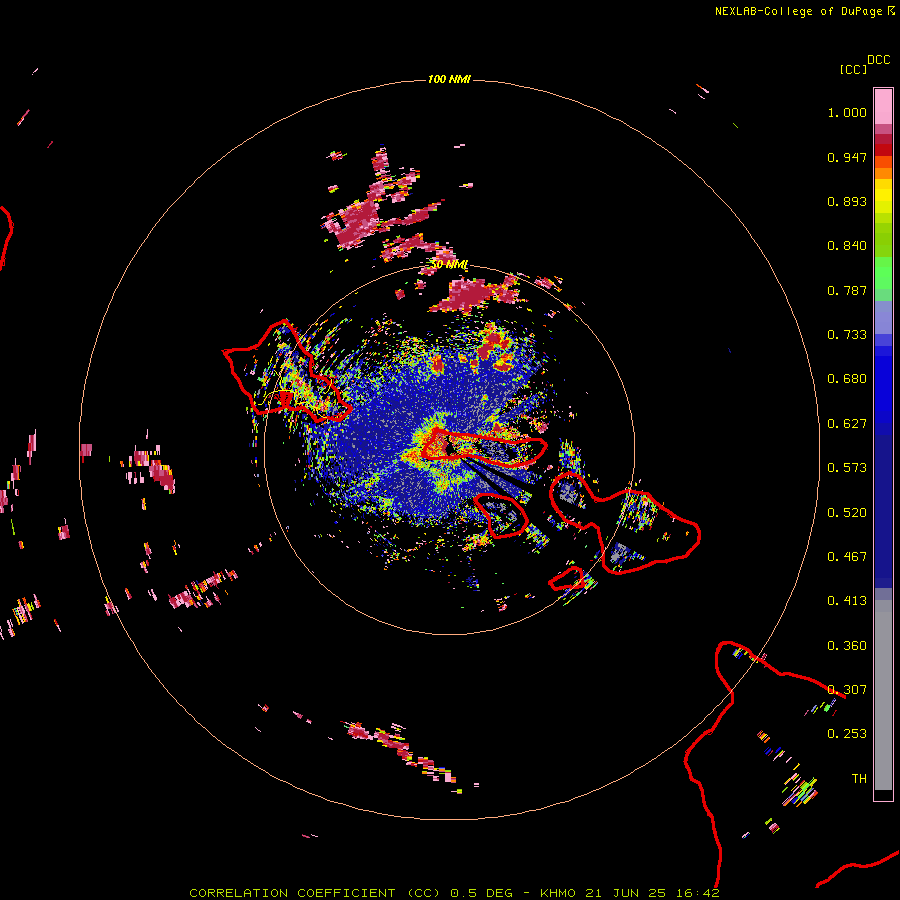Click the 0.733 scale value
The height and width of the screenshot is (900, 900).
click(847, 335)
